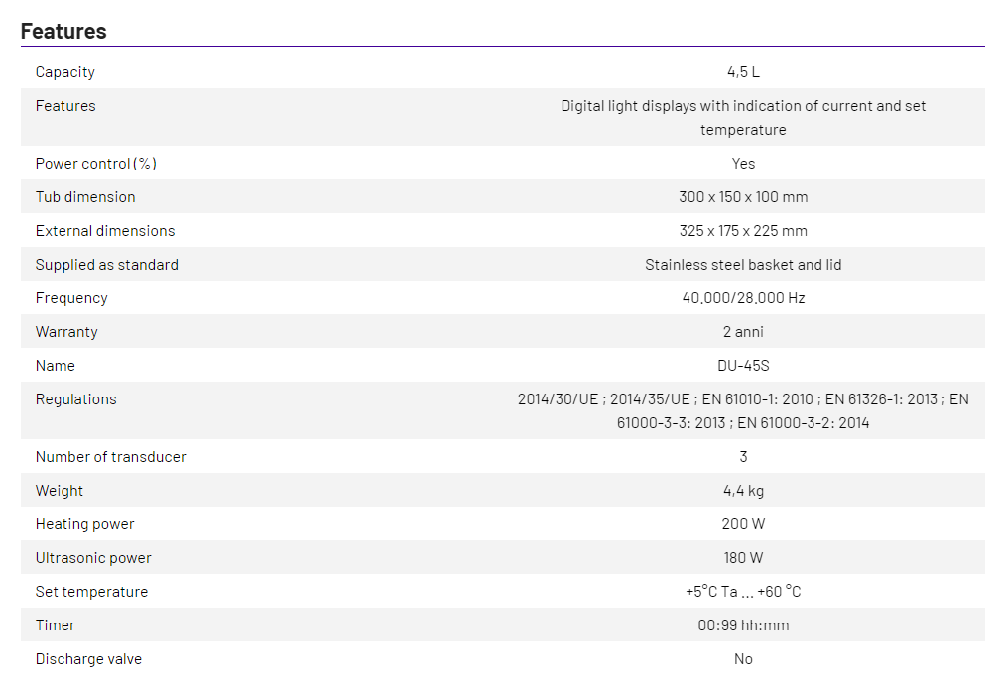Select the Discharge valve label
Screen dimensions: 1000x680
88,659
